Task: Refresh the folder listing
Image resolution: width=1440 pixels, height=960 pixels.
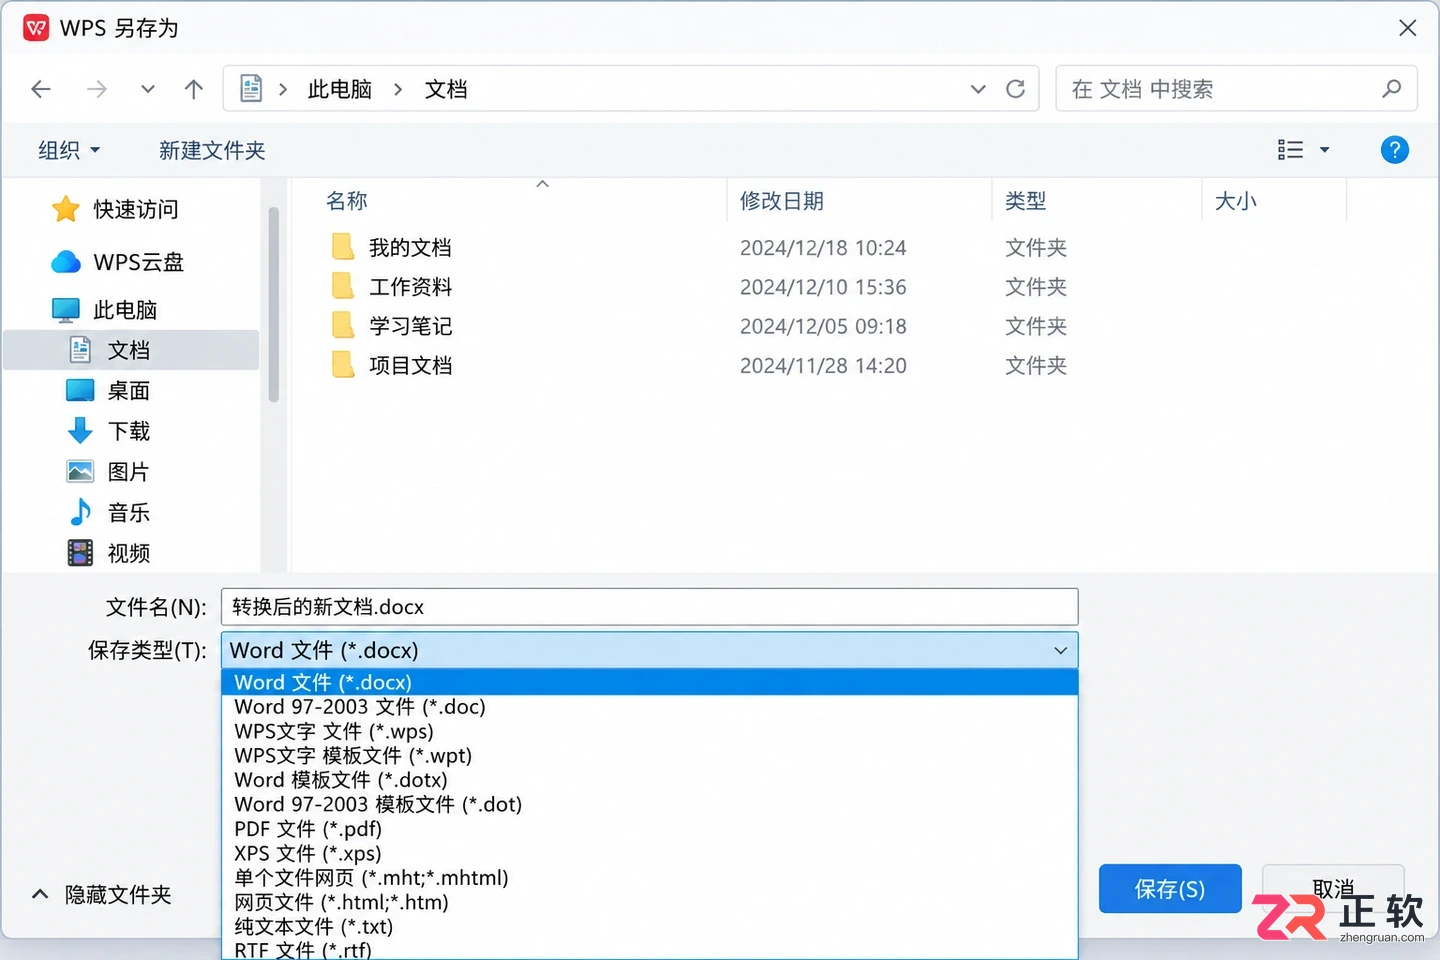Action: [1015, 89]
